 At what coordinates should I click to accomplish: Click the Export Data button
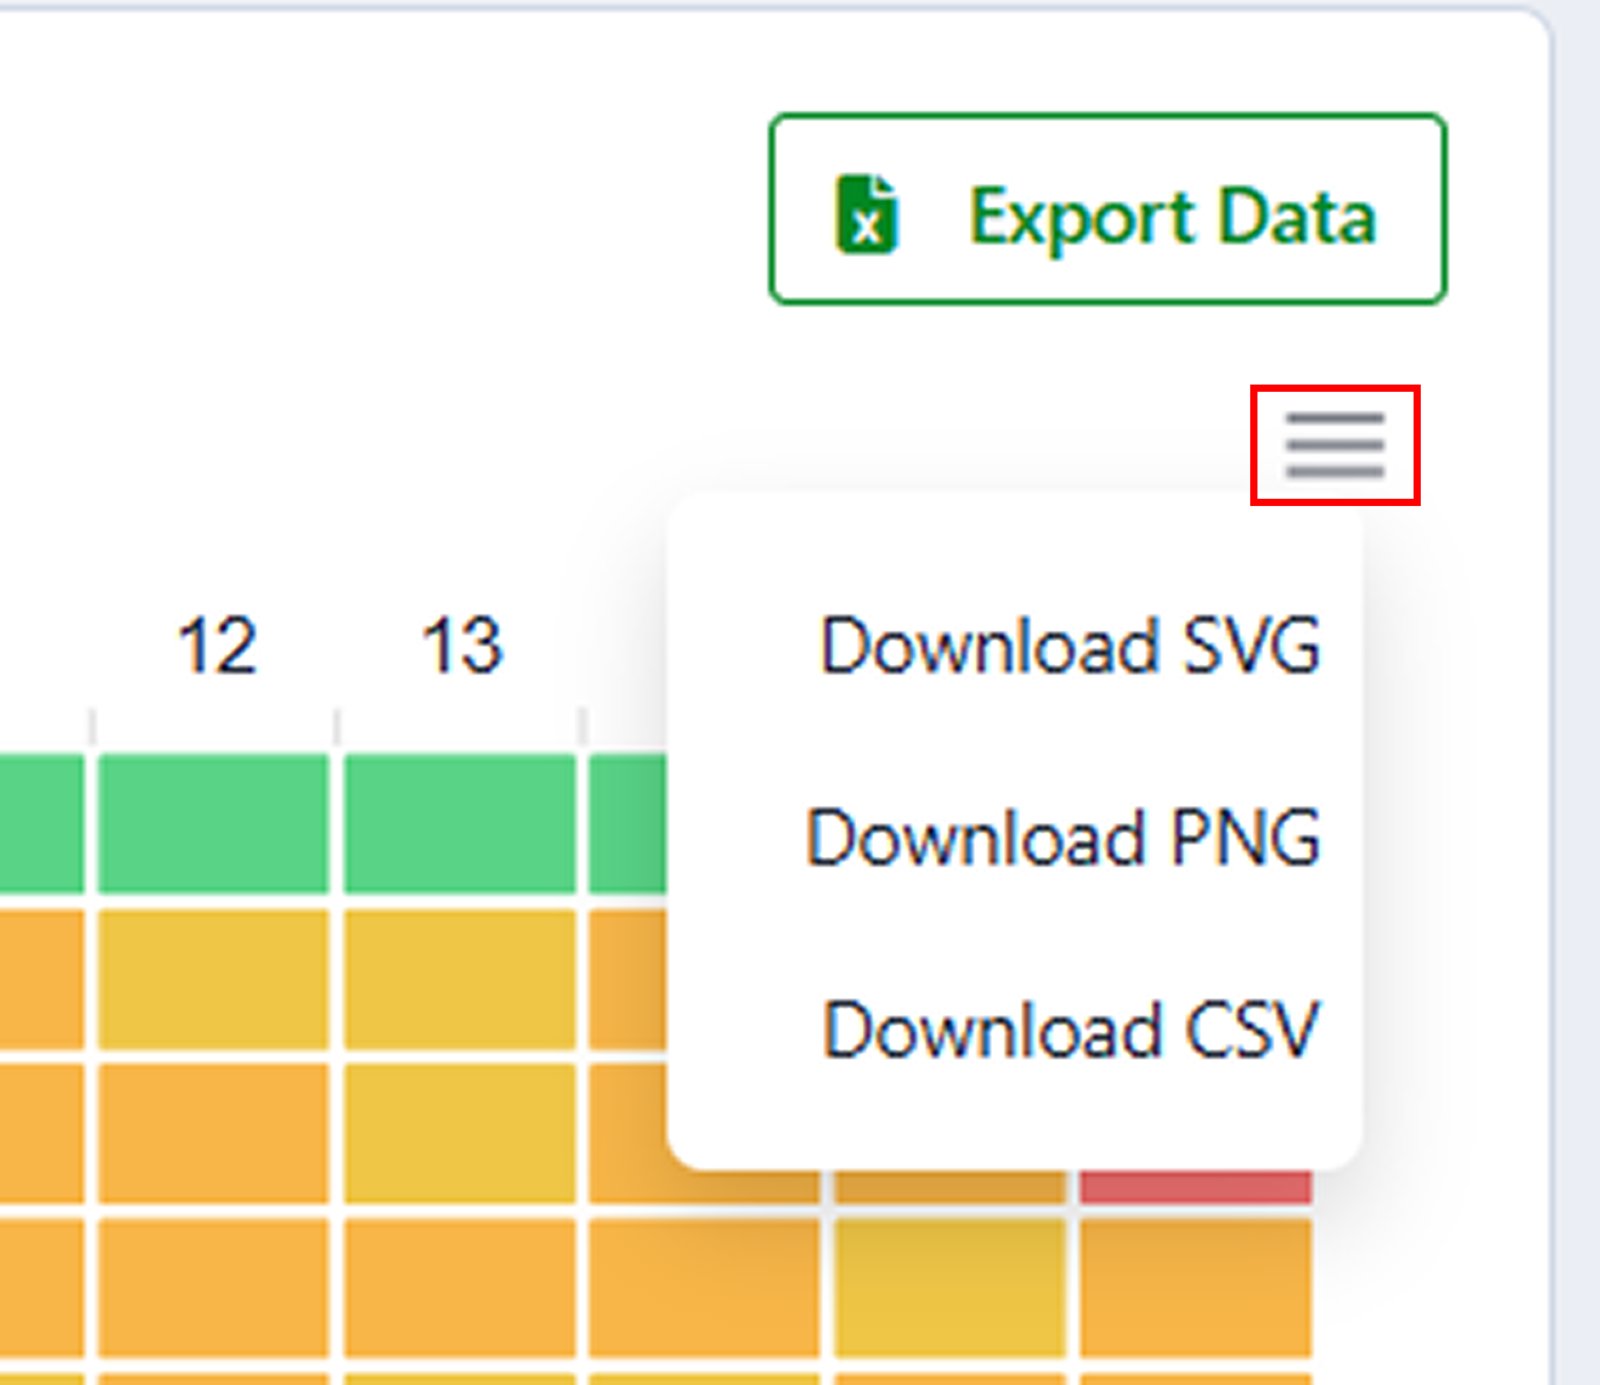(x=1106, y=212)
